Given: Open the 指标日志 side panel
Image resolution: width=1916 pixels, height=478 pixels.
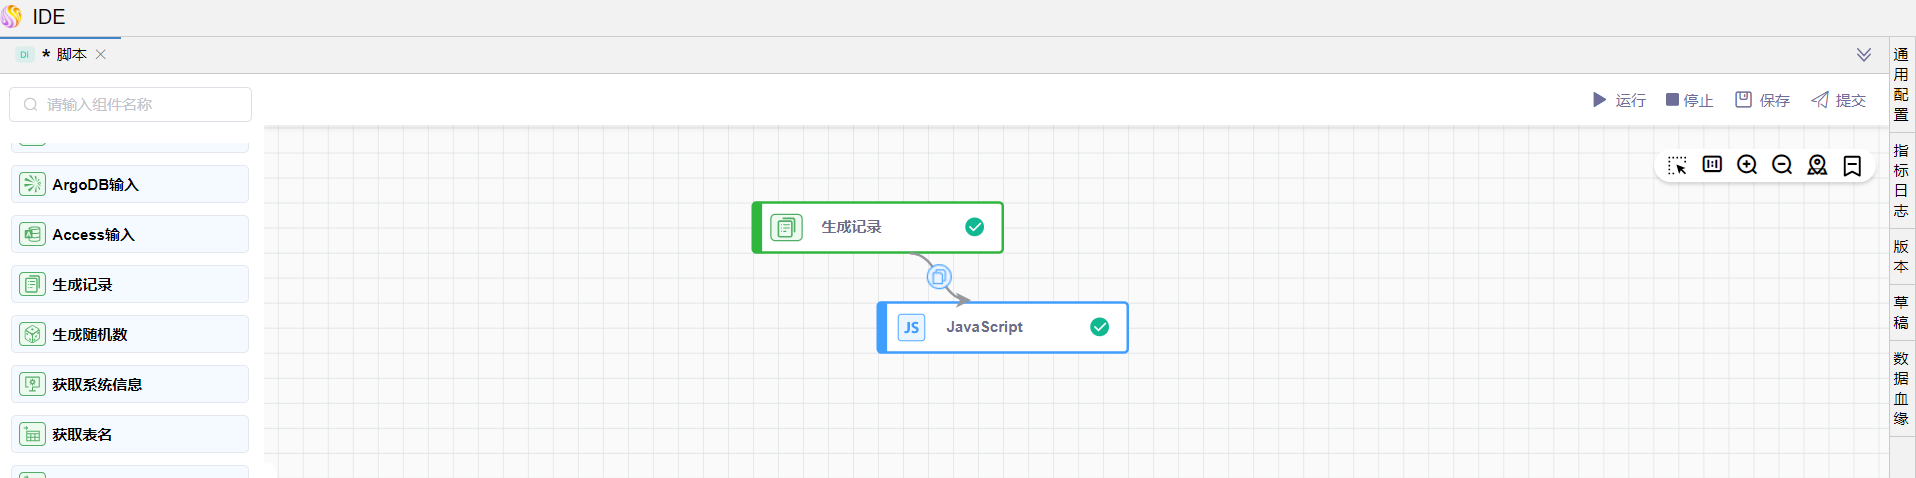Looking at the screenshot, I should pos(1901,181).
